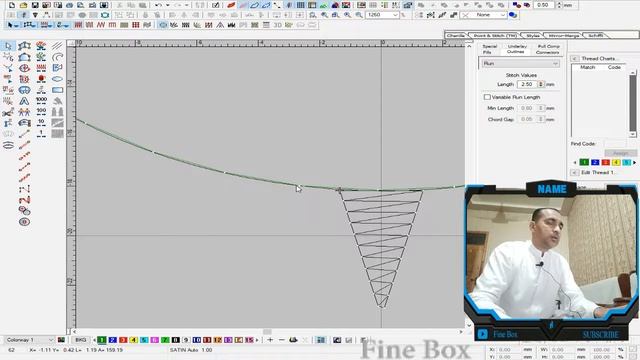Pick green color 1 in bottom palette

click(x=102, y=340)
